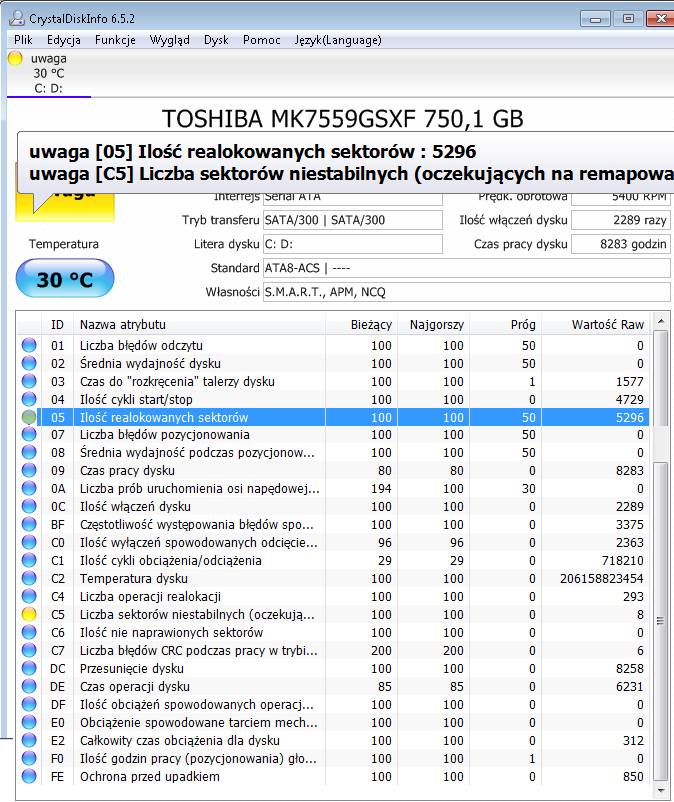Click the Własności S.M.A.R.T., APM, NCQ field
This screenshot has width=674, height=802.
(466, 292)
